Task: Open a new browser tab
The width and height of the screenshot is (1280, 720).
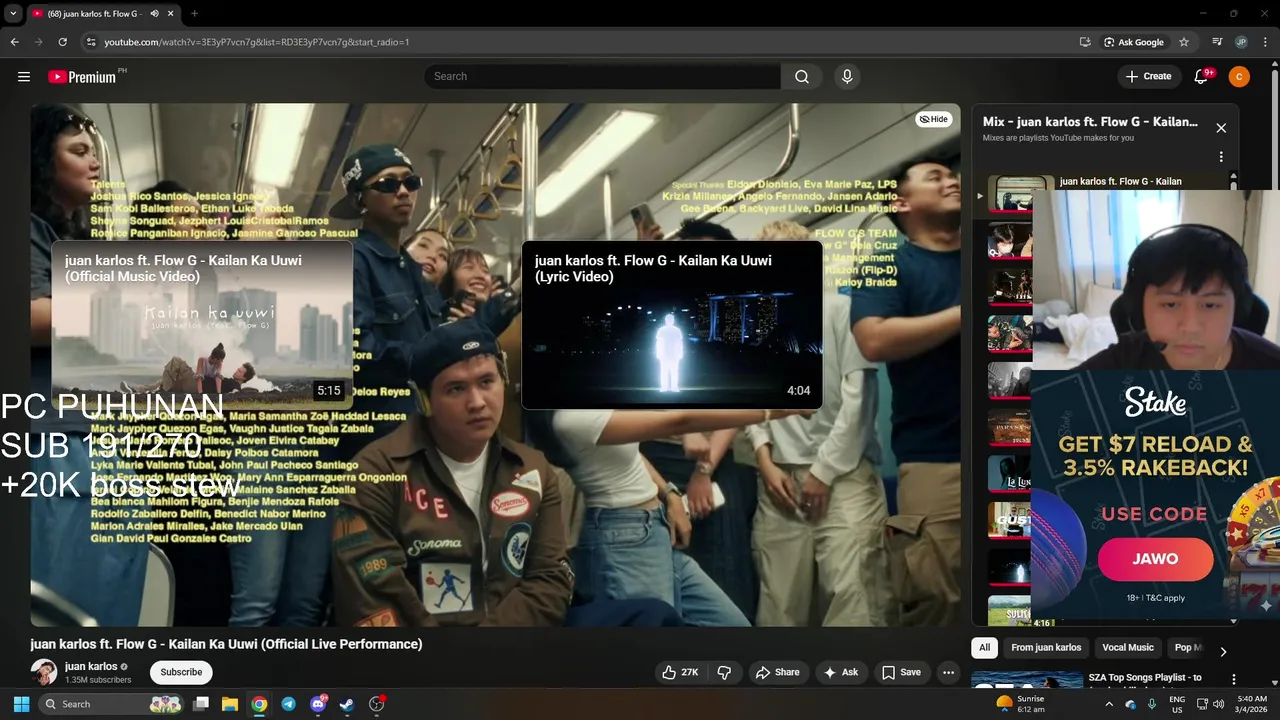Action: pyautogui.click(x=194, y=13)
